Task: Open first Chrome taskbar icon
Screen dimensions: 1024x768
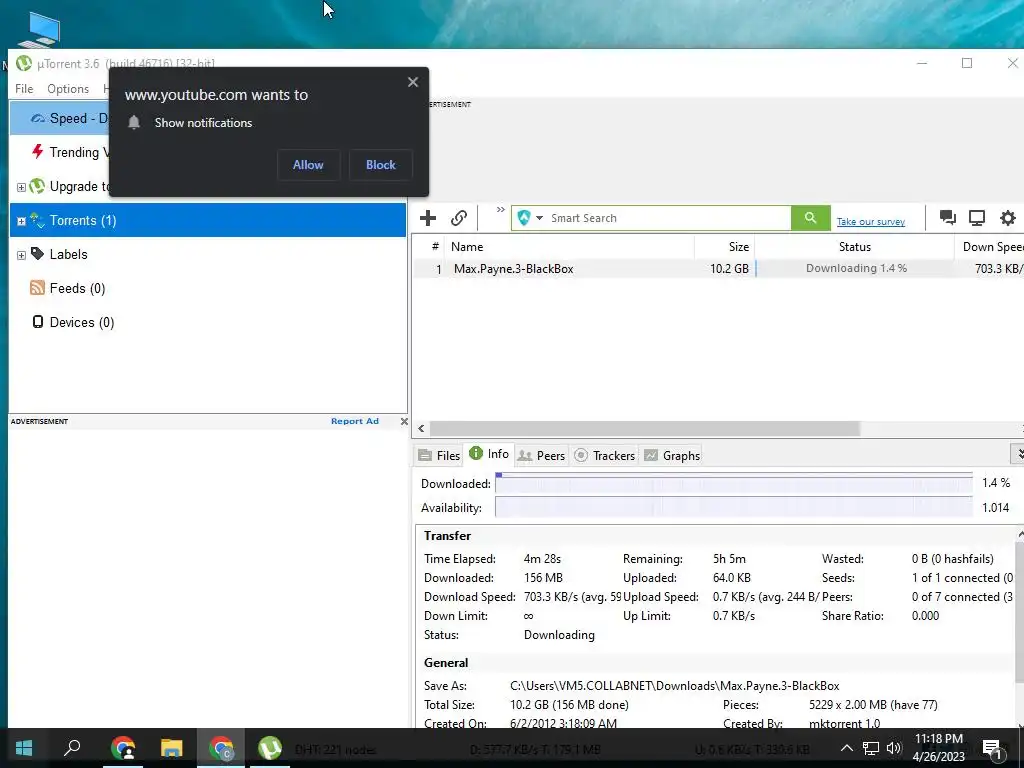Action: [x=123, y=748]
